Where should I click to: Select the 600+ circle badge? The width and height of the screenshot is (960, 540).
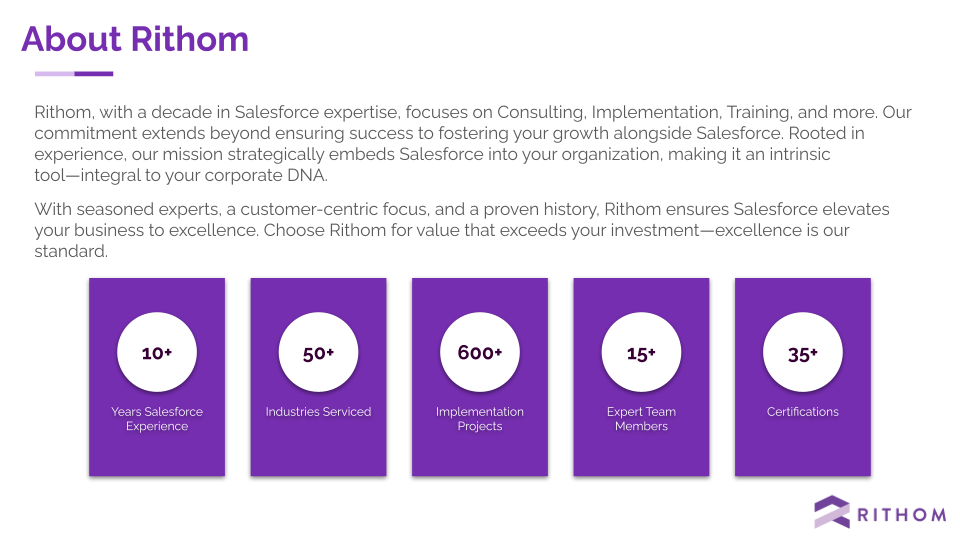[x=480, y=352]
